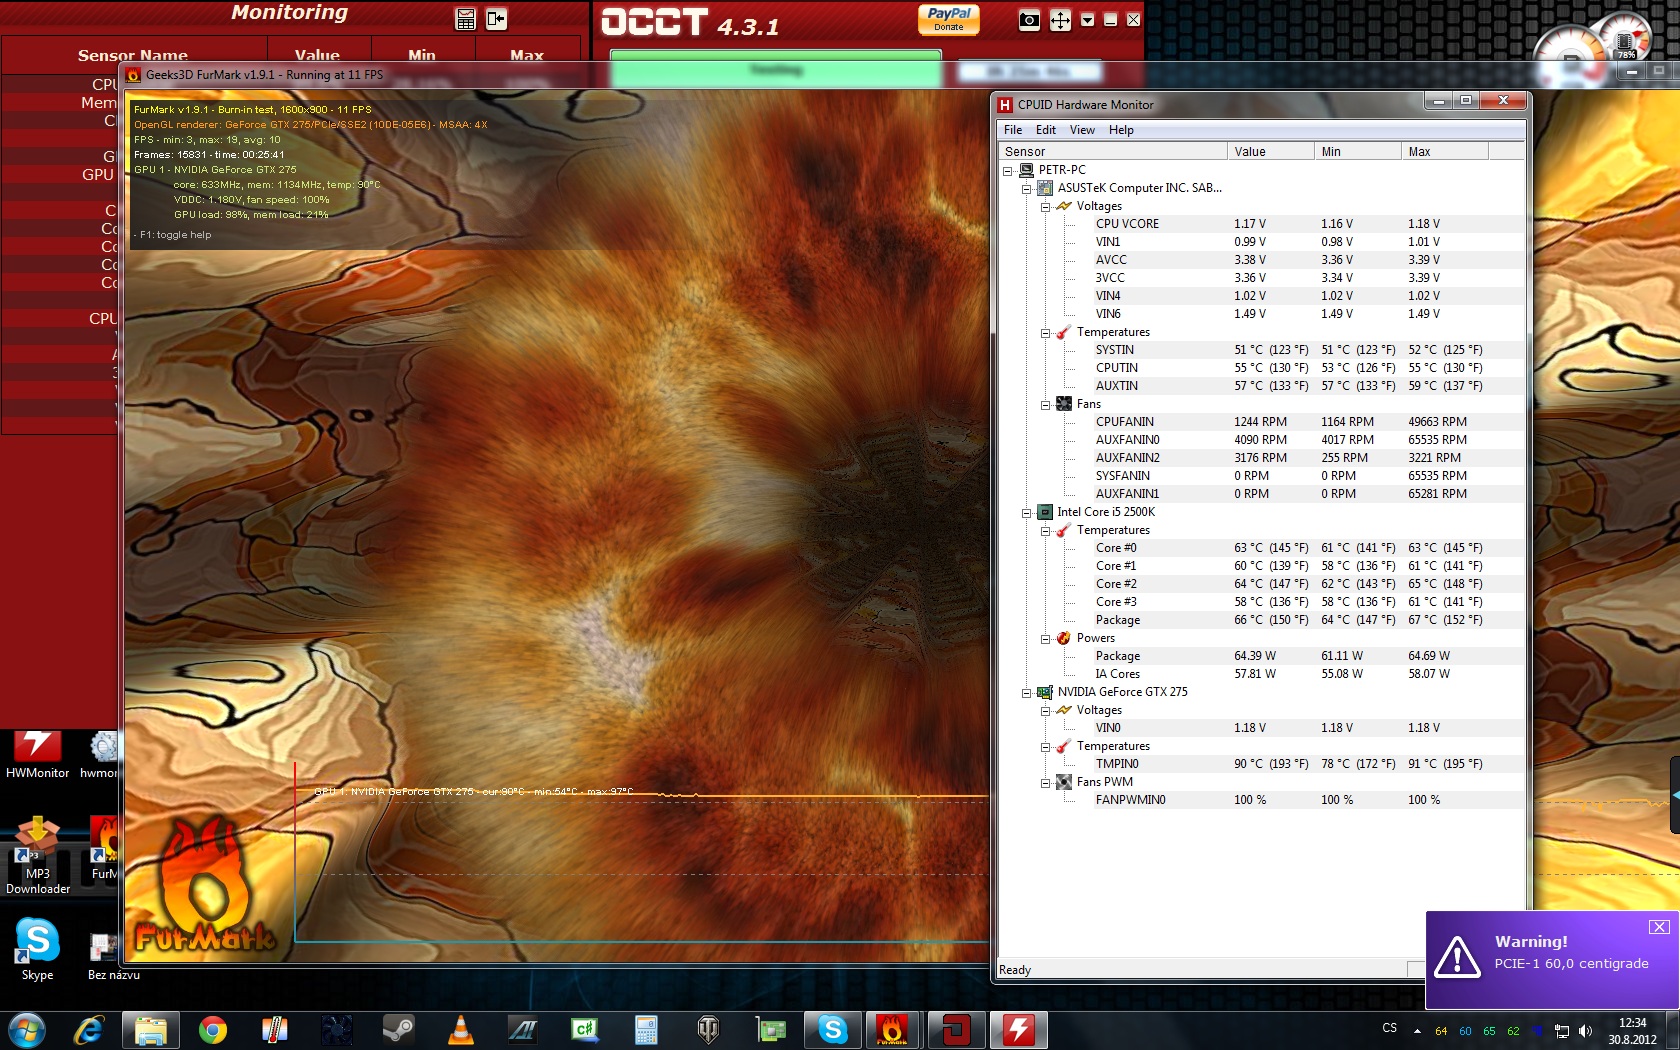Collapse ASUSTeK Computer INC. node

[x=1026, y=189]
